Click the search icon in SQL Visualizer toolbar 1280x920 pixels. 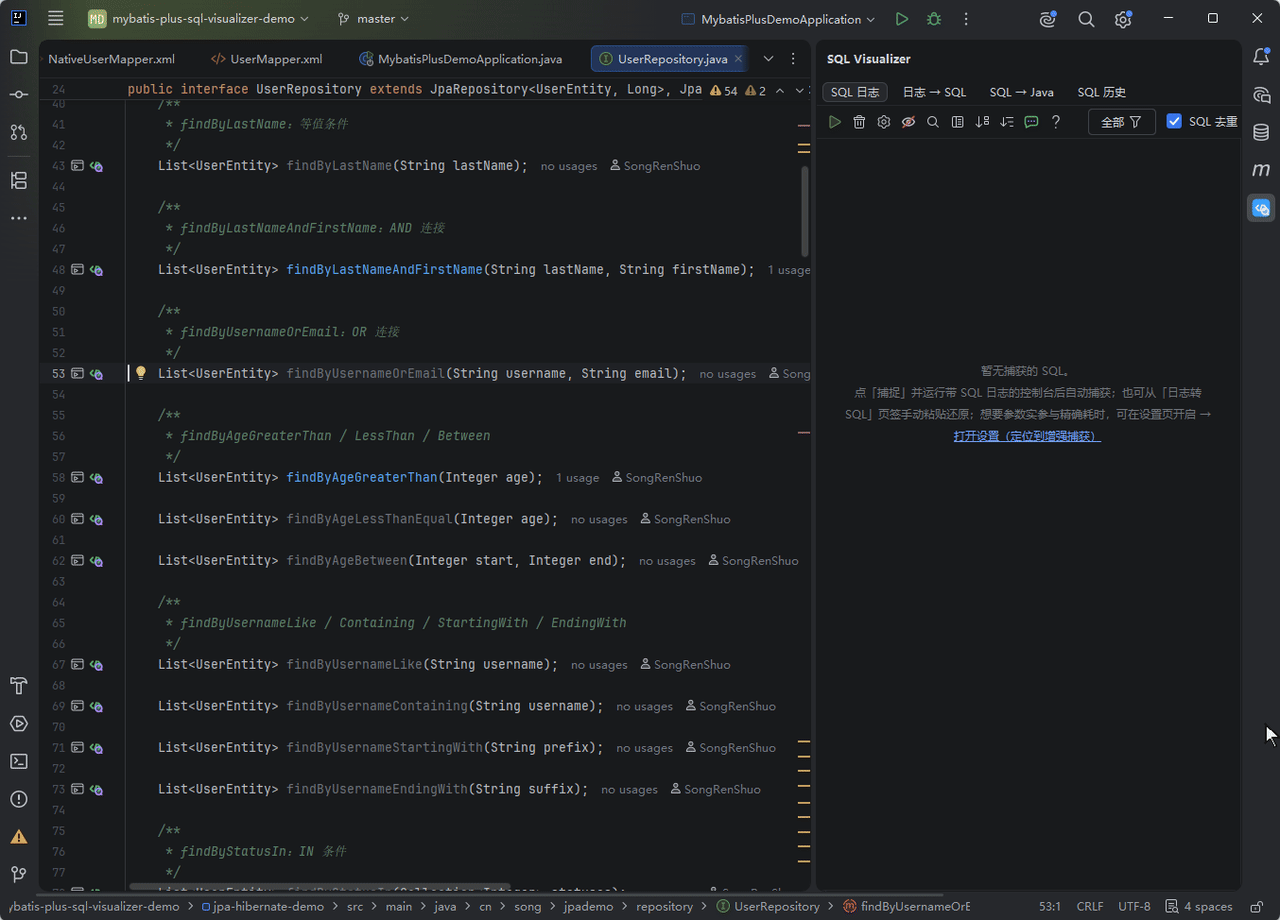pos(933,122)
